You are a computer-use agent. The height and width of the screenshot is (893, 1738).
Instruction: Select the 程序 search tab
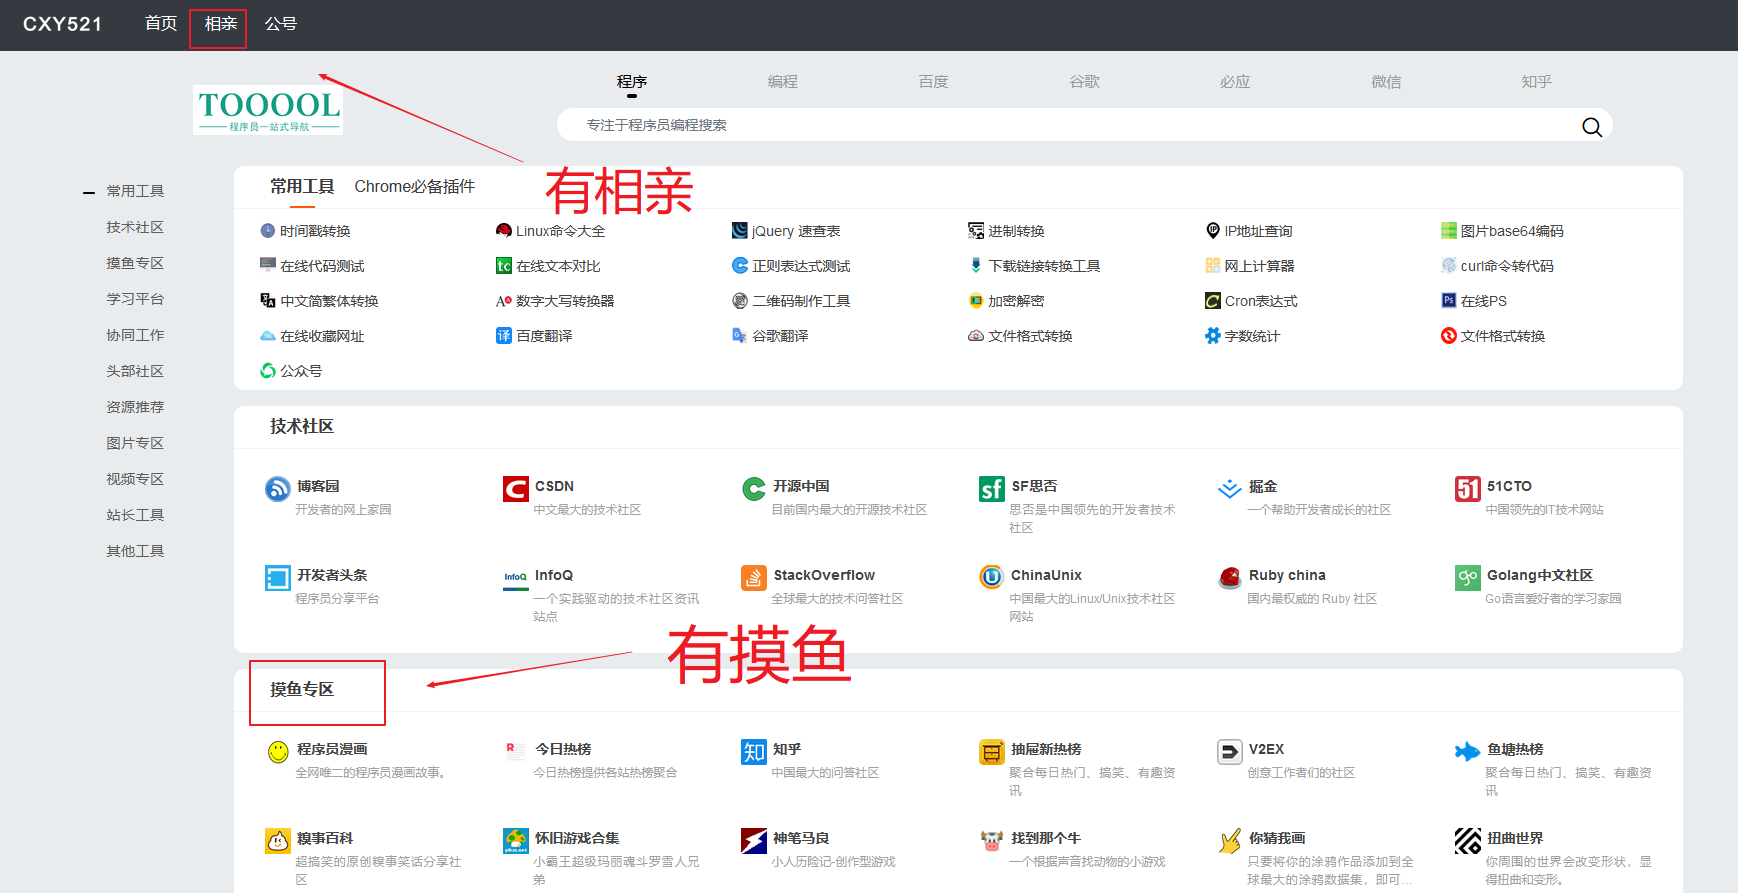(x=631, y=81)
